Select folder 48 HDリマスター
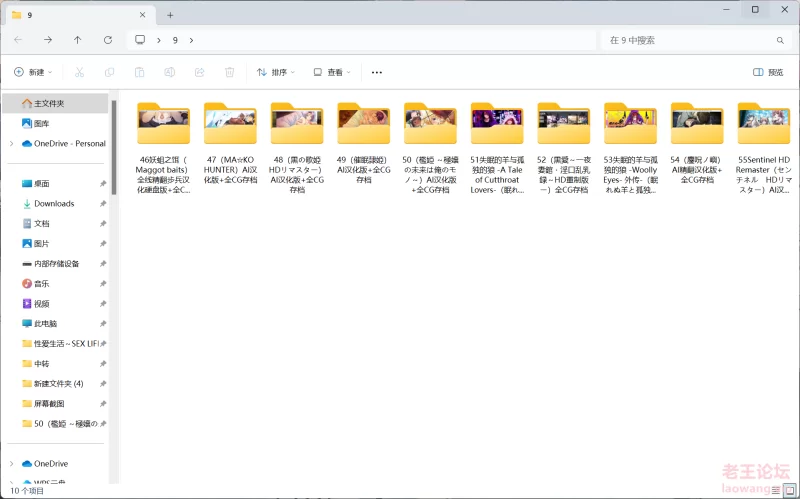The height and width of the screenshot is (499, 800). pyautogui.click(x=297, y=148)
